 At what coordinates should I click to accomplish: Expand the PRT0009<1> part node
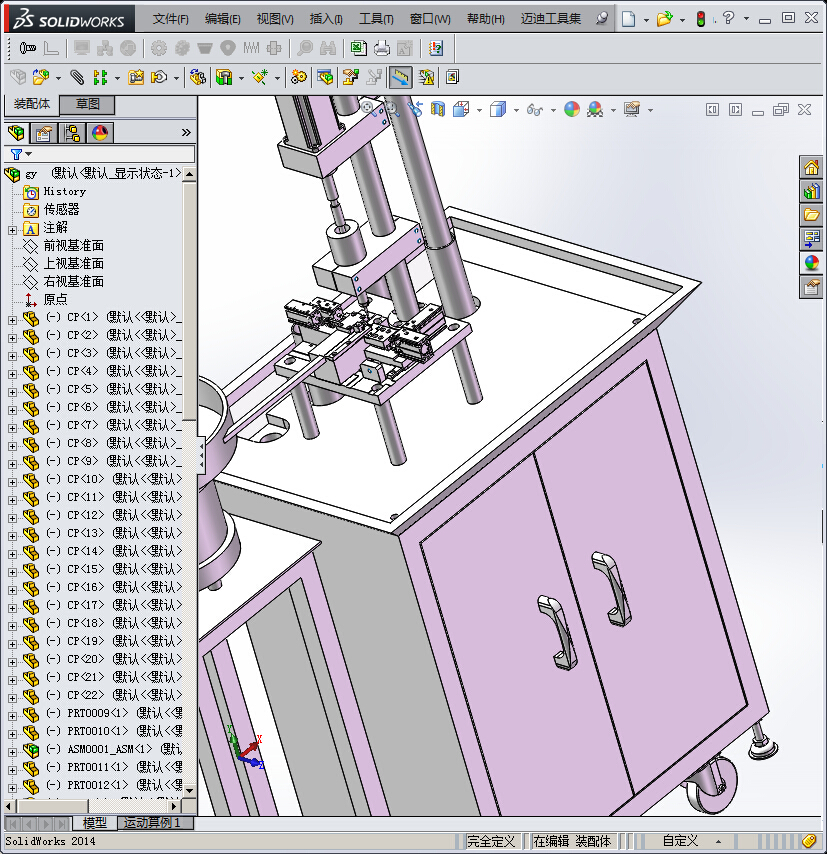13,716
